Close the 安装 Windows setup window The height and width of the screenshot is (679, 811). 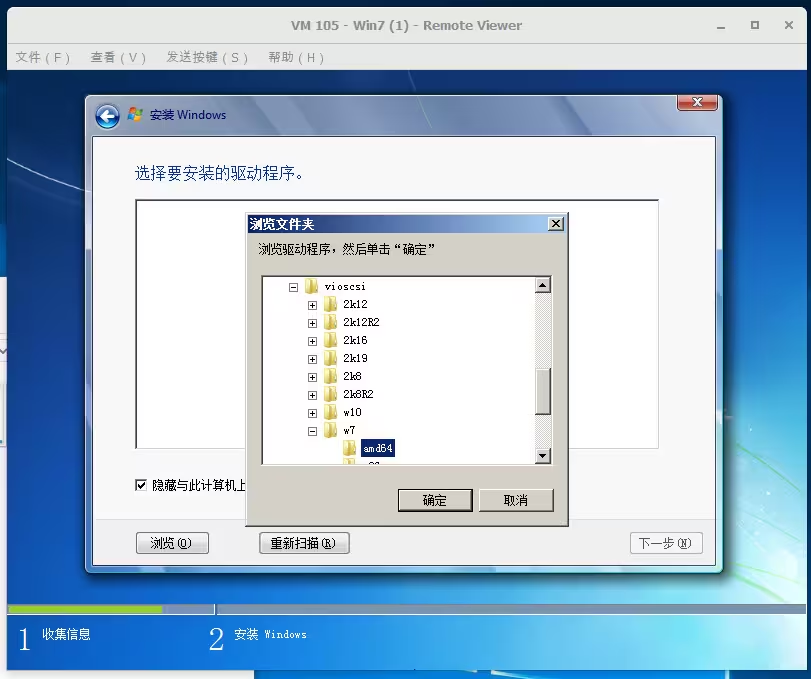tap(697, 102)
